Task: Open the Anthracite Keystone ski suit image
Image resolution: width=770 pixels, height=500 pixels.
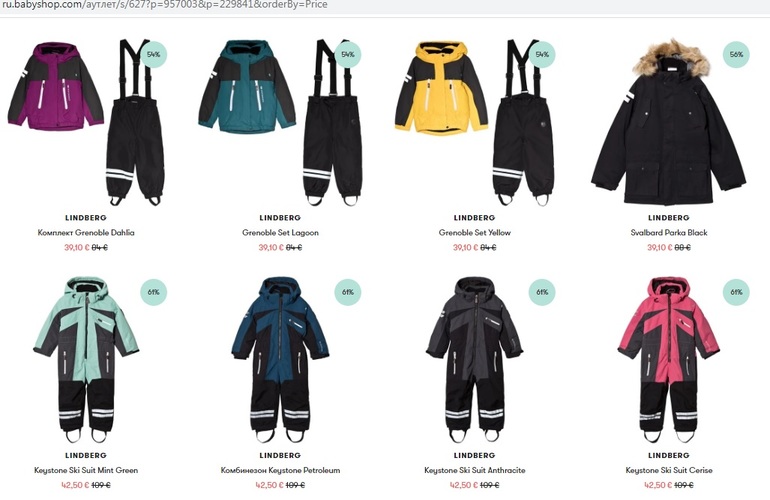Action: pos(475,360)
